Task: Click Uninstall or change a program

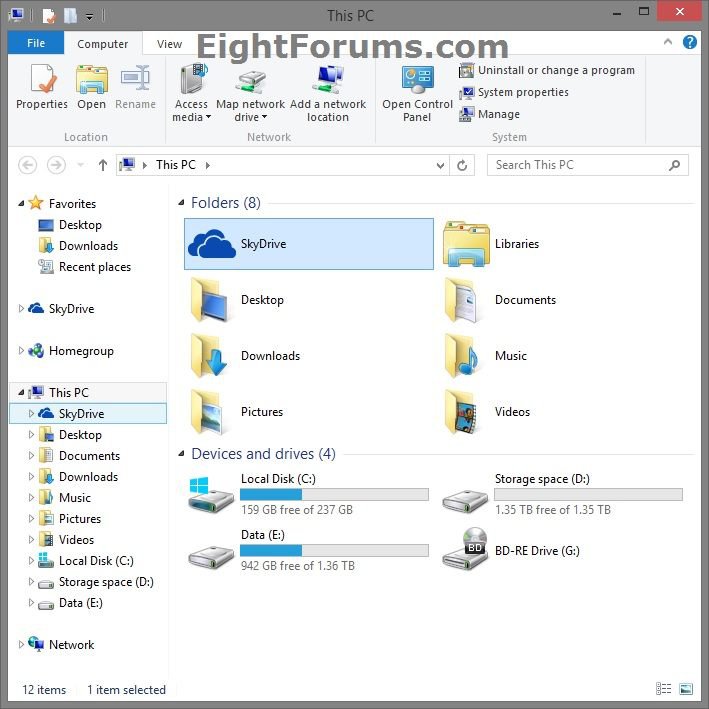Action: [x=547, y=70]
